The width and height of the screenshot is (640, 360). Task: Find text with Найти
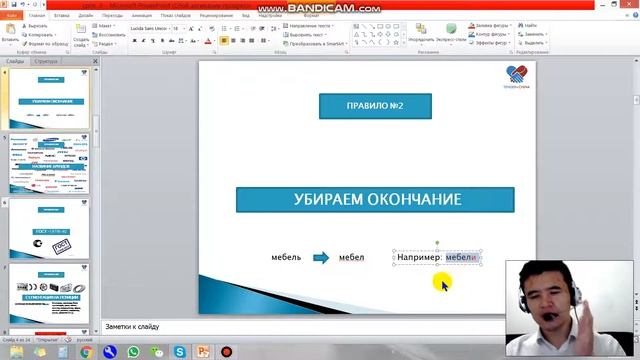coord(527,25)
